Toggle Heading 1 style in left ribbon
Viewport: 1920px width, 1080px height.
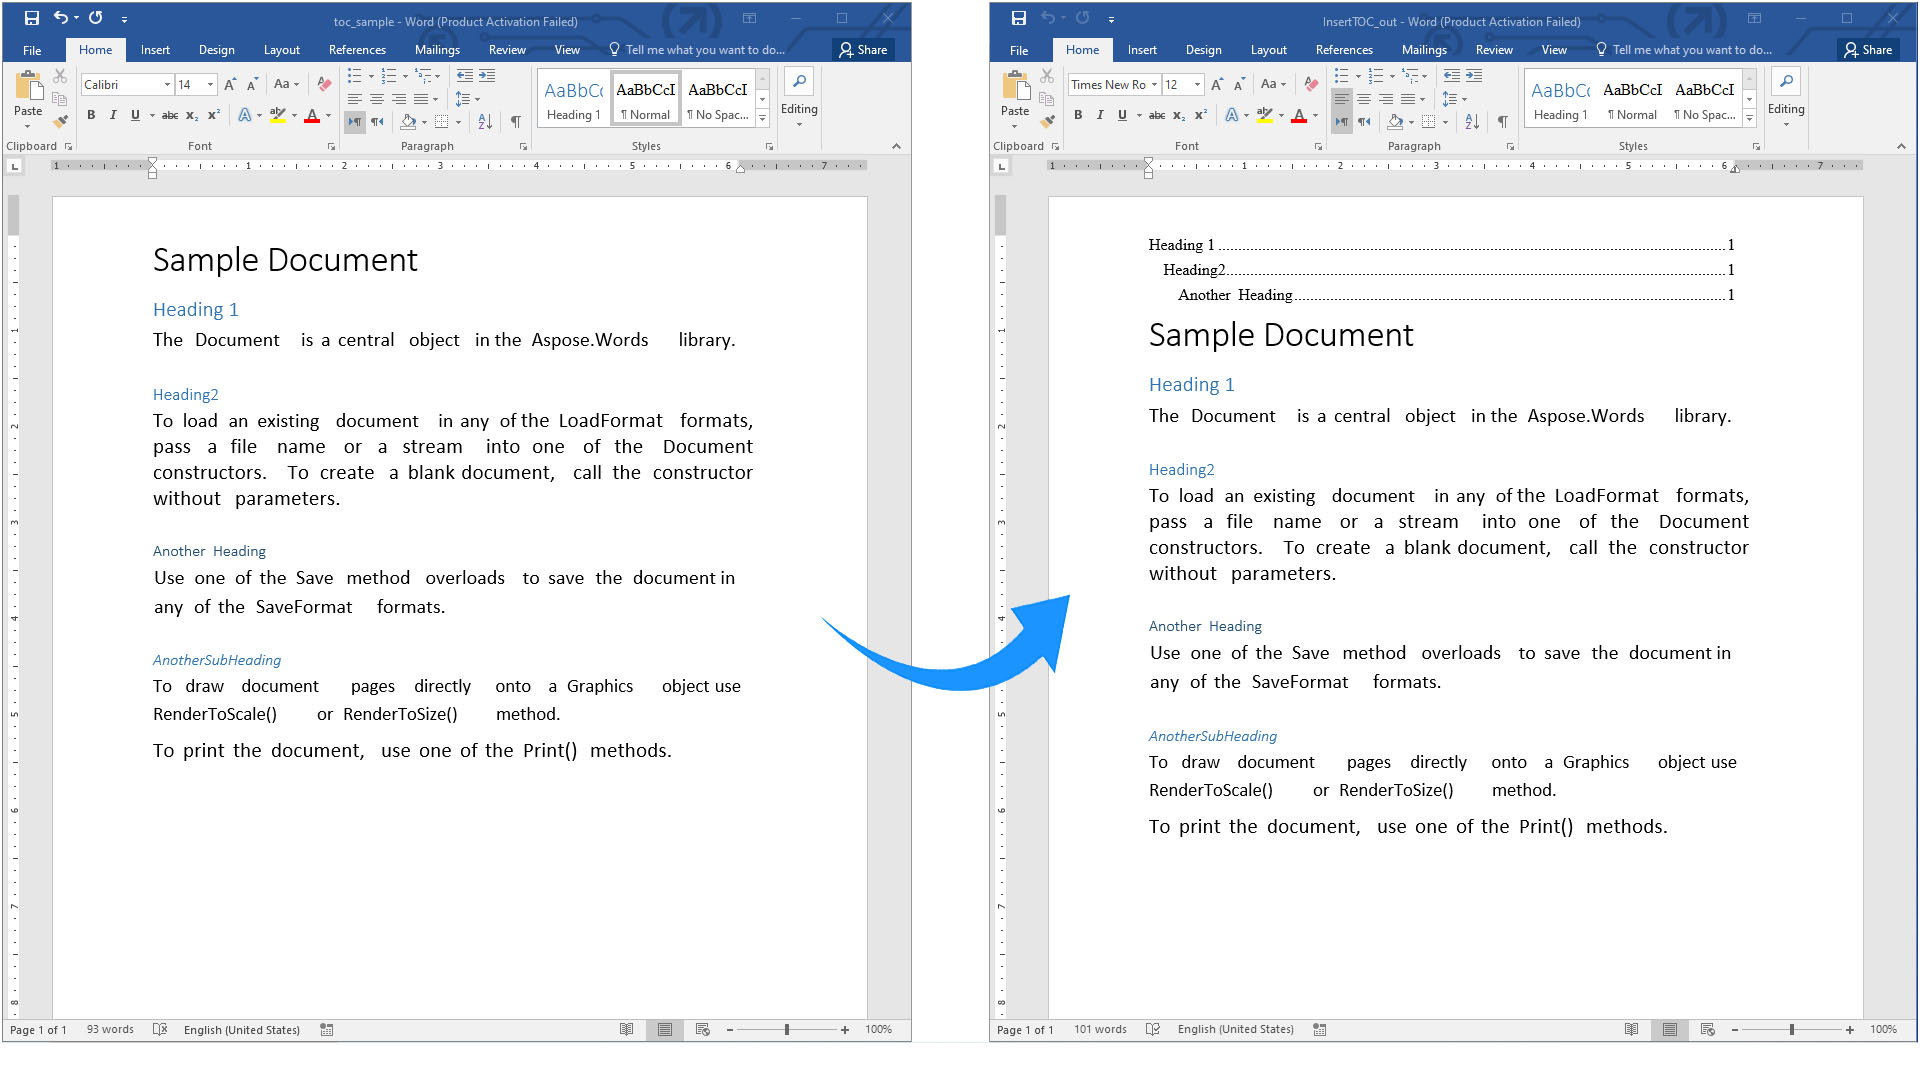572,99
